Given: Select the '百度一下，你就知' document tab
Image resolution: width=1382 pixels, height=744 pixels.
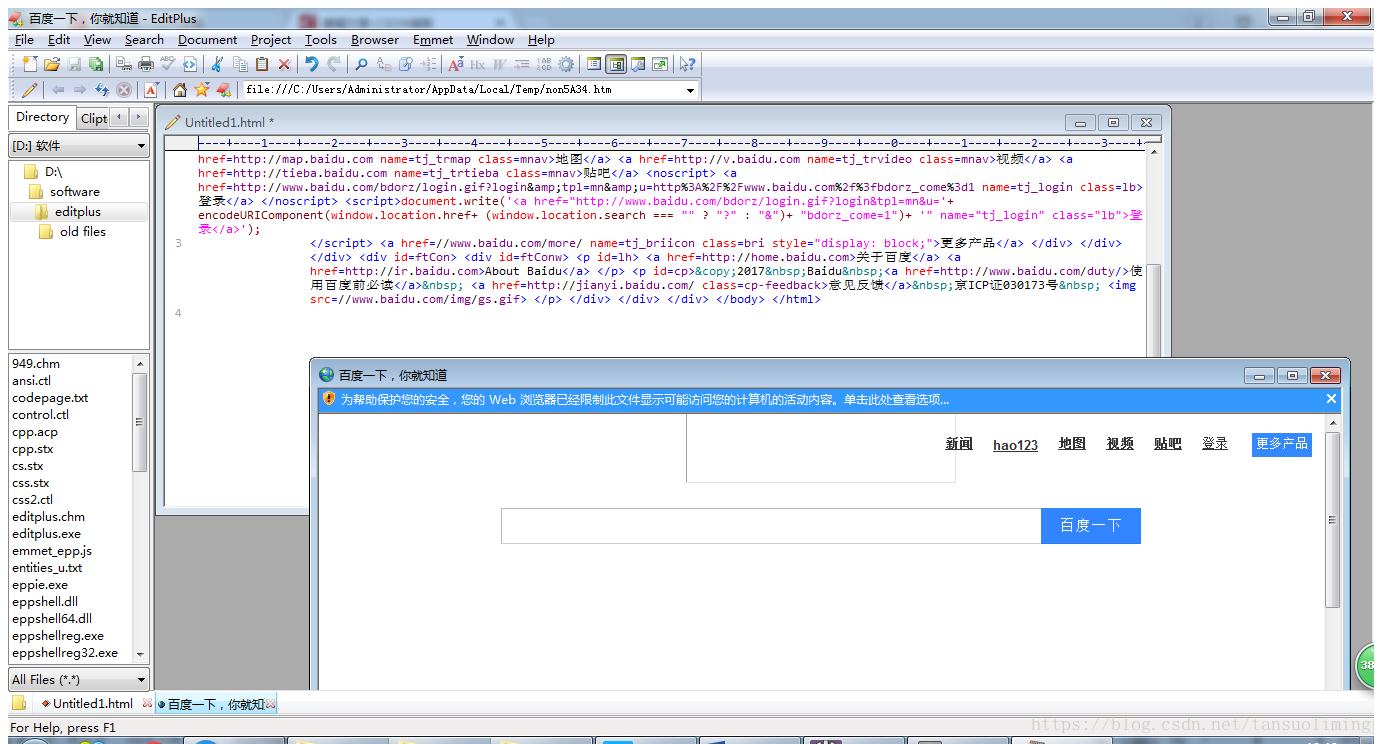Looking at the screenshot, I should point(215,704).
